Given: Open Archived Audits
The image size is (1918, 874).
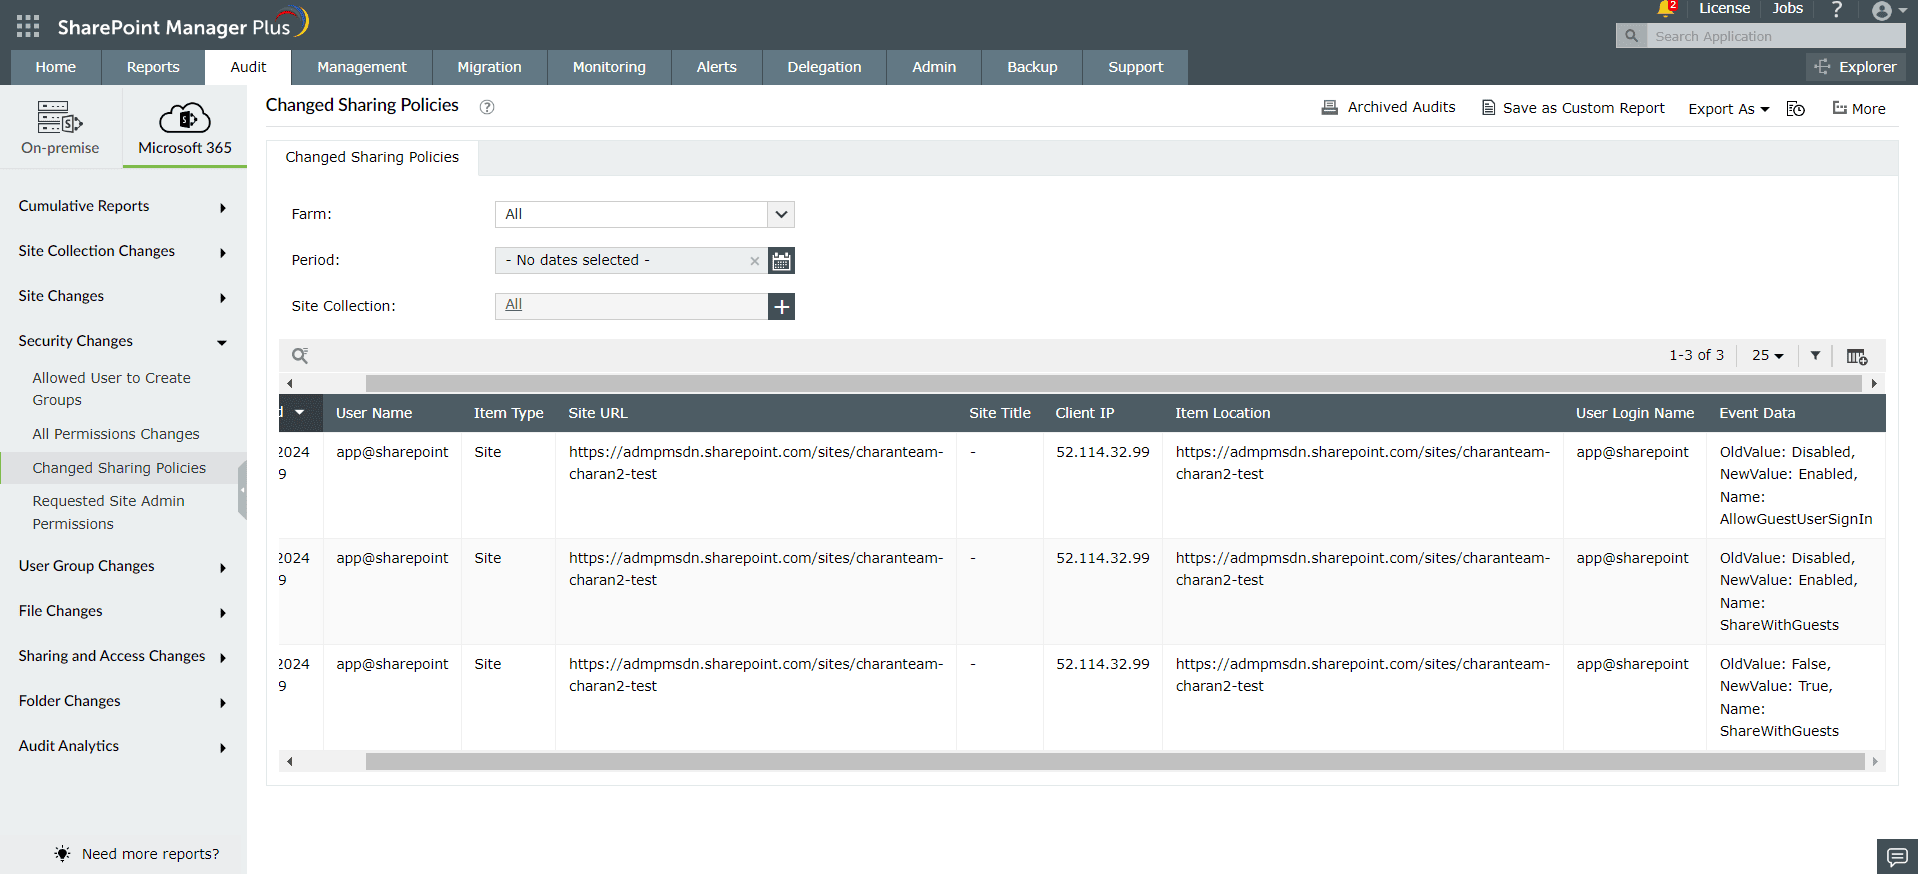Looking at the screenshot, I should [x=1388, y=107].
